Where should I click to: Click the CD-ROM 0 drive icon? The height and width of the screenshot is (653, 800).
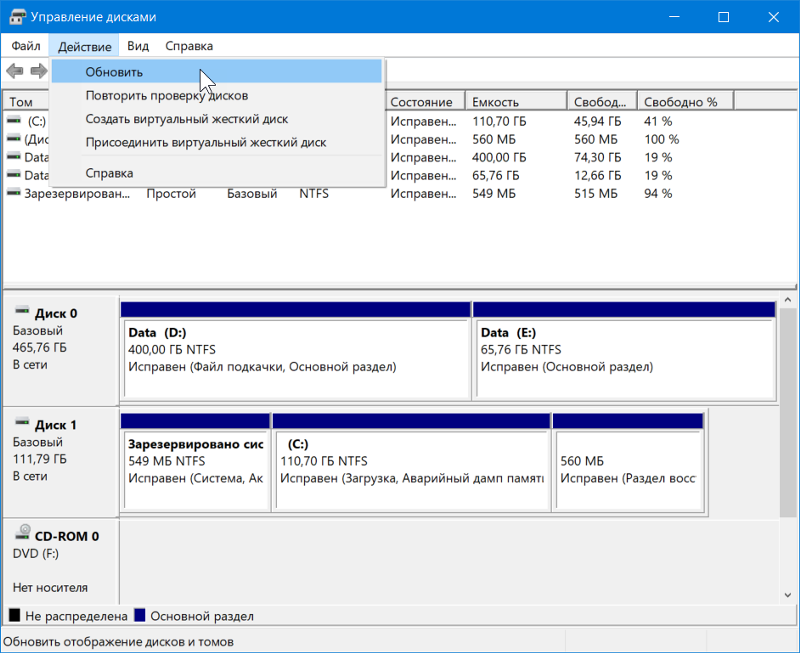pyautogui.click(x=22, y=533)
